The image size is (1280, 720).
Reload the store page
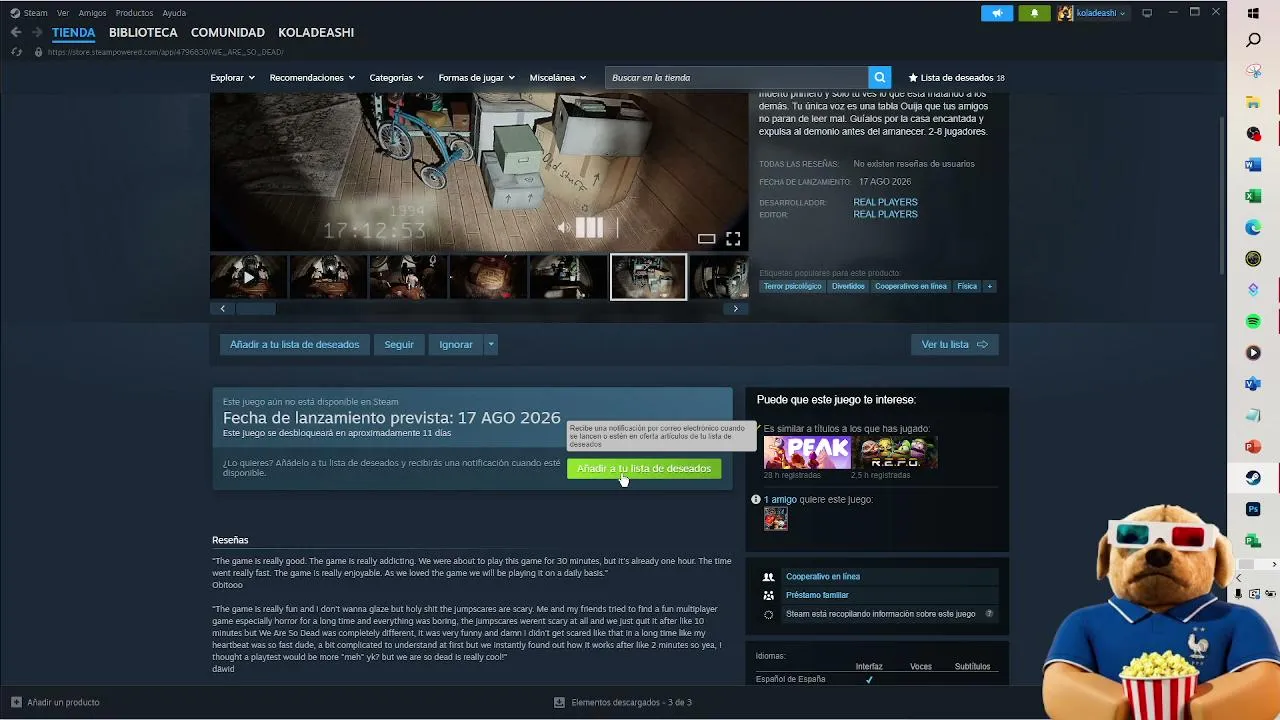16,52
